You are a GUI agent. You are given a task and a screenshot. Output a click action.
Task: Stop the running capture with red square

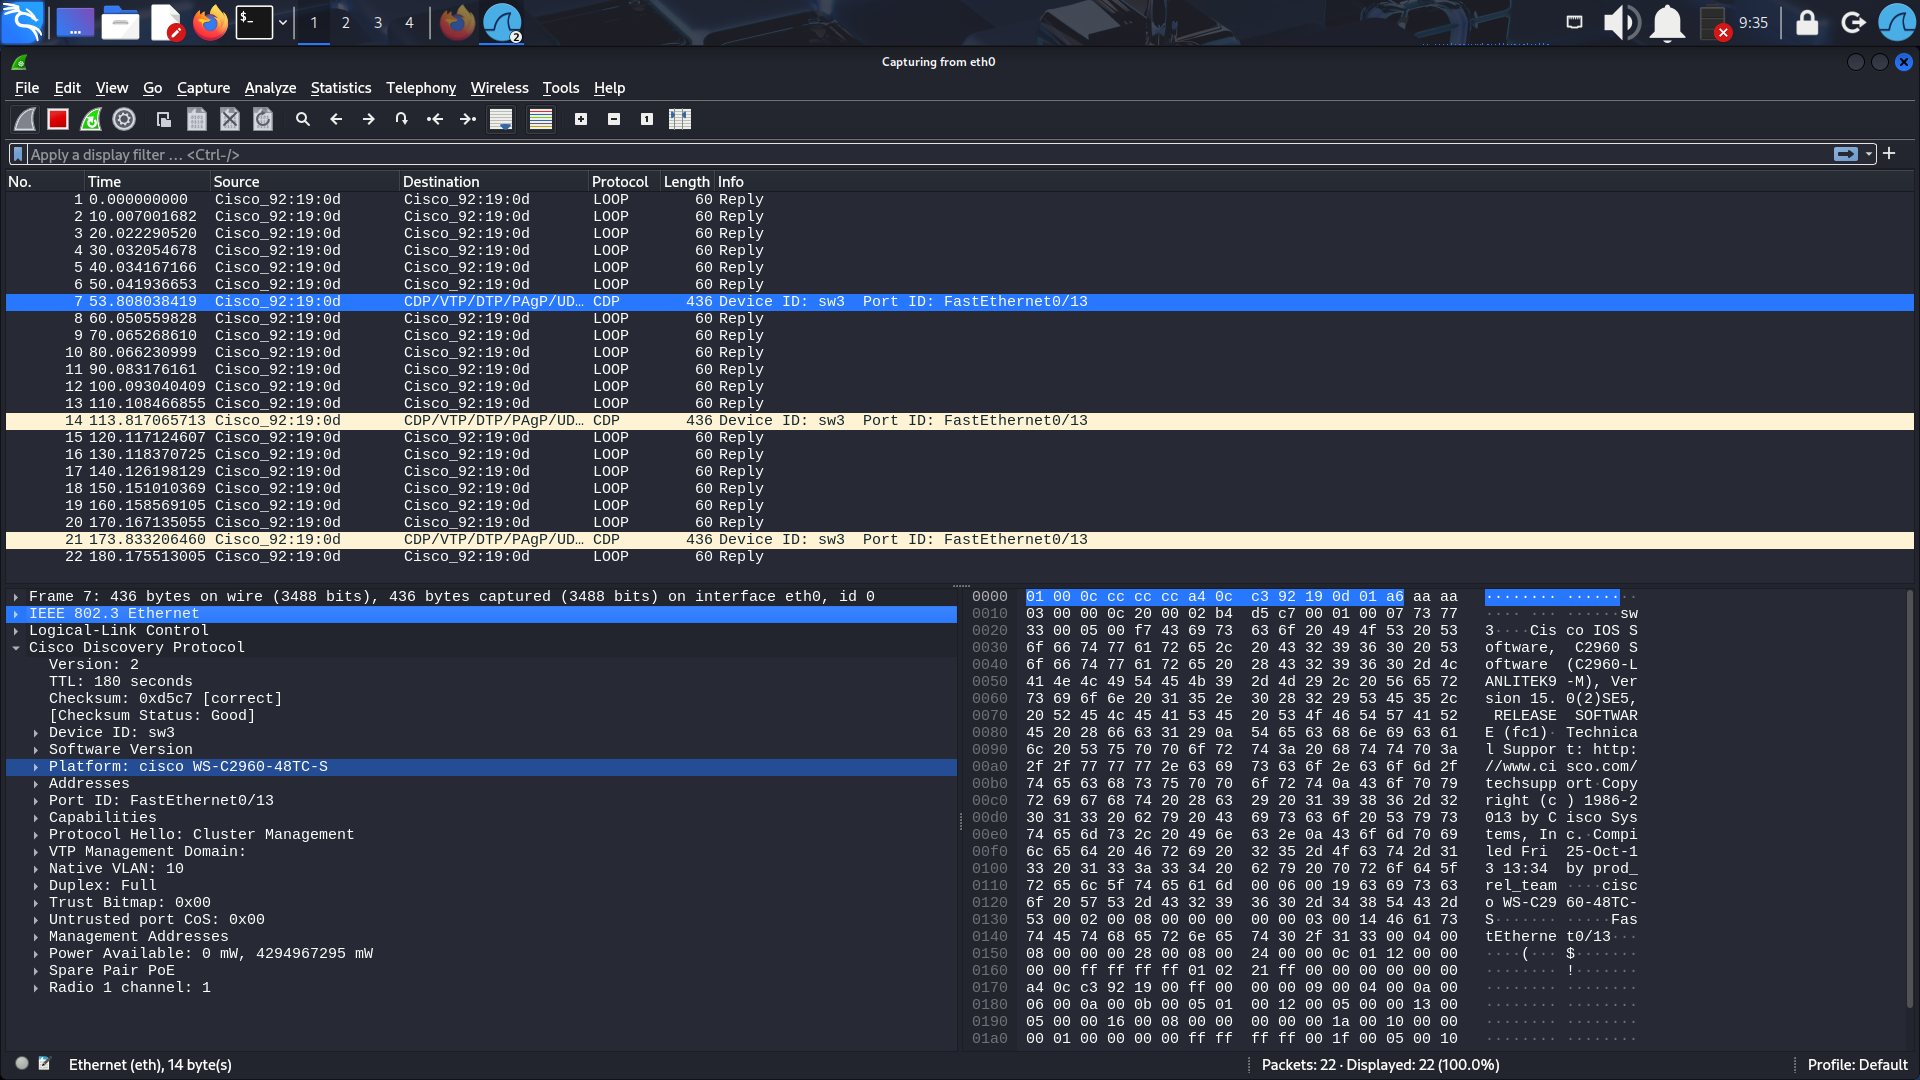click(x=58, y=119)
